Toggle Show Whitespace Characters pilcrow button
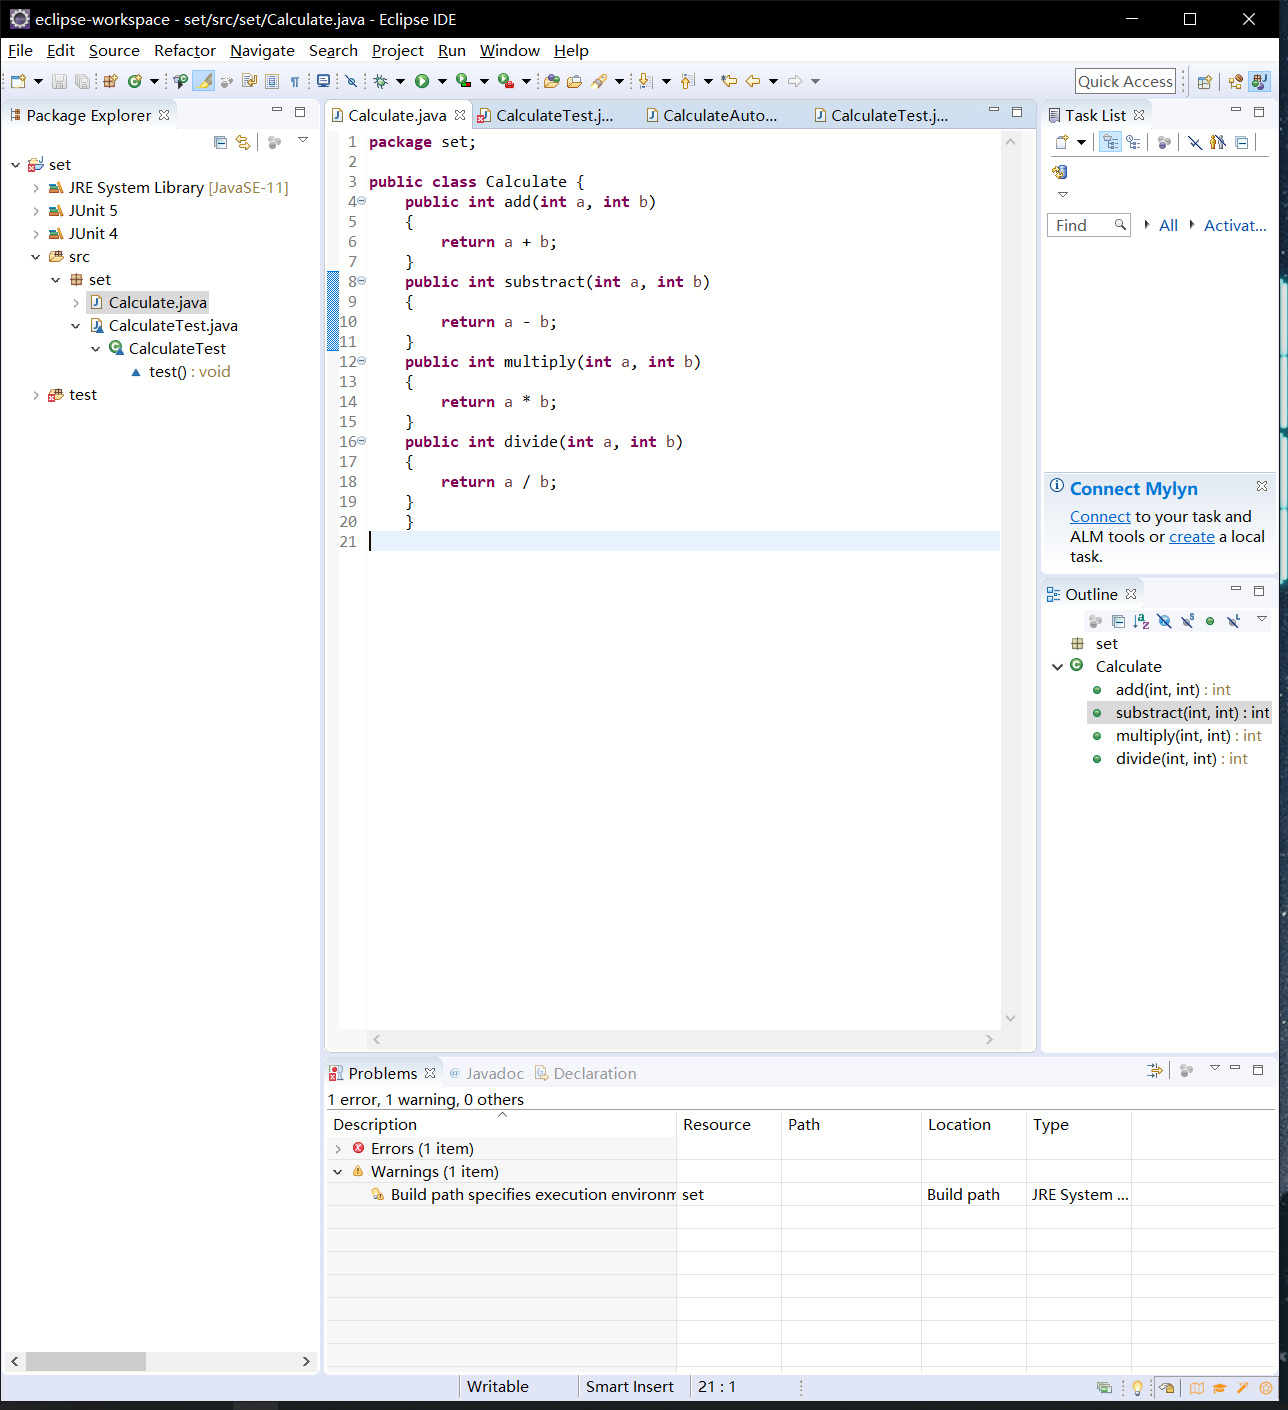 pyautogui.click(x=295, y=81)
